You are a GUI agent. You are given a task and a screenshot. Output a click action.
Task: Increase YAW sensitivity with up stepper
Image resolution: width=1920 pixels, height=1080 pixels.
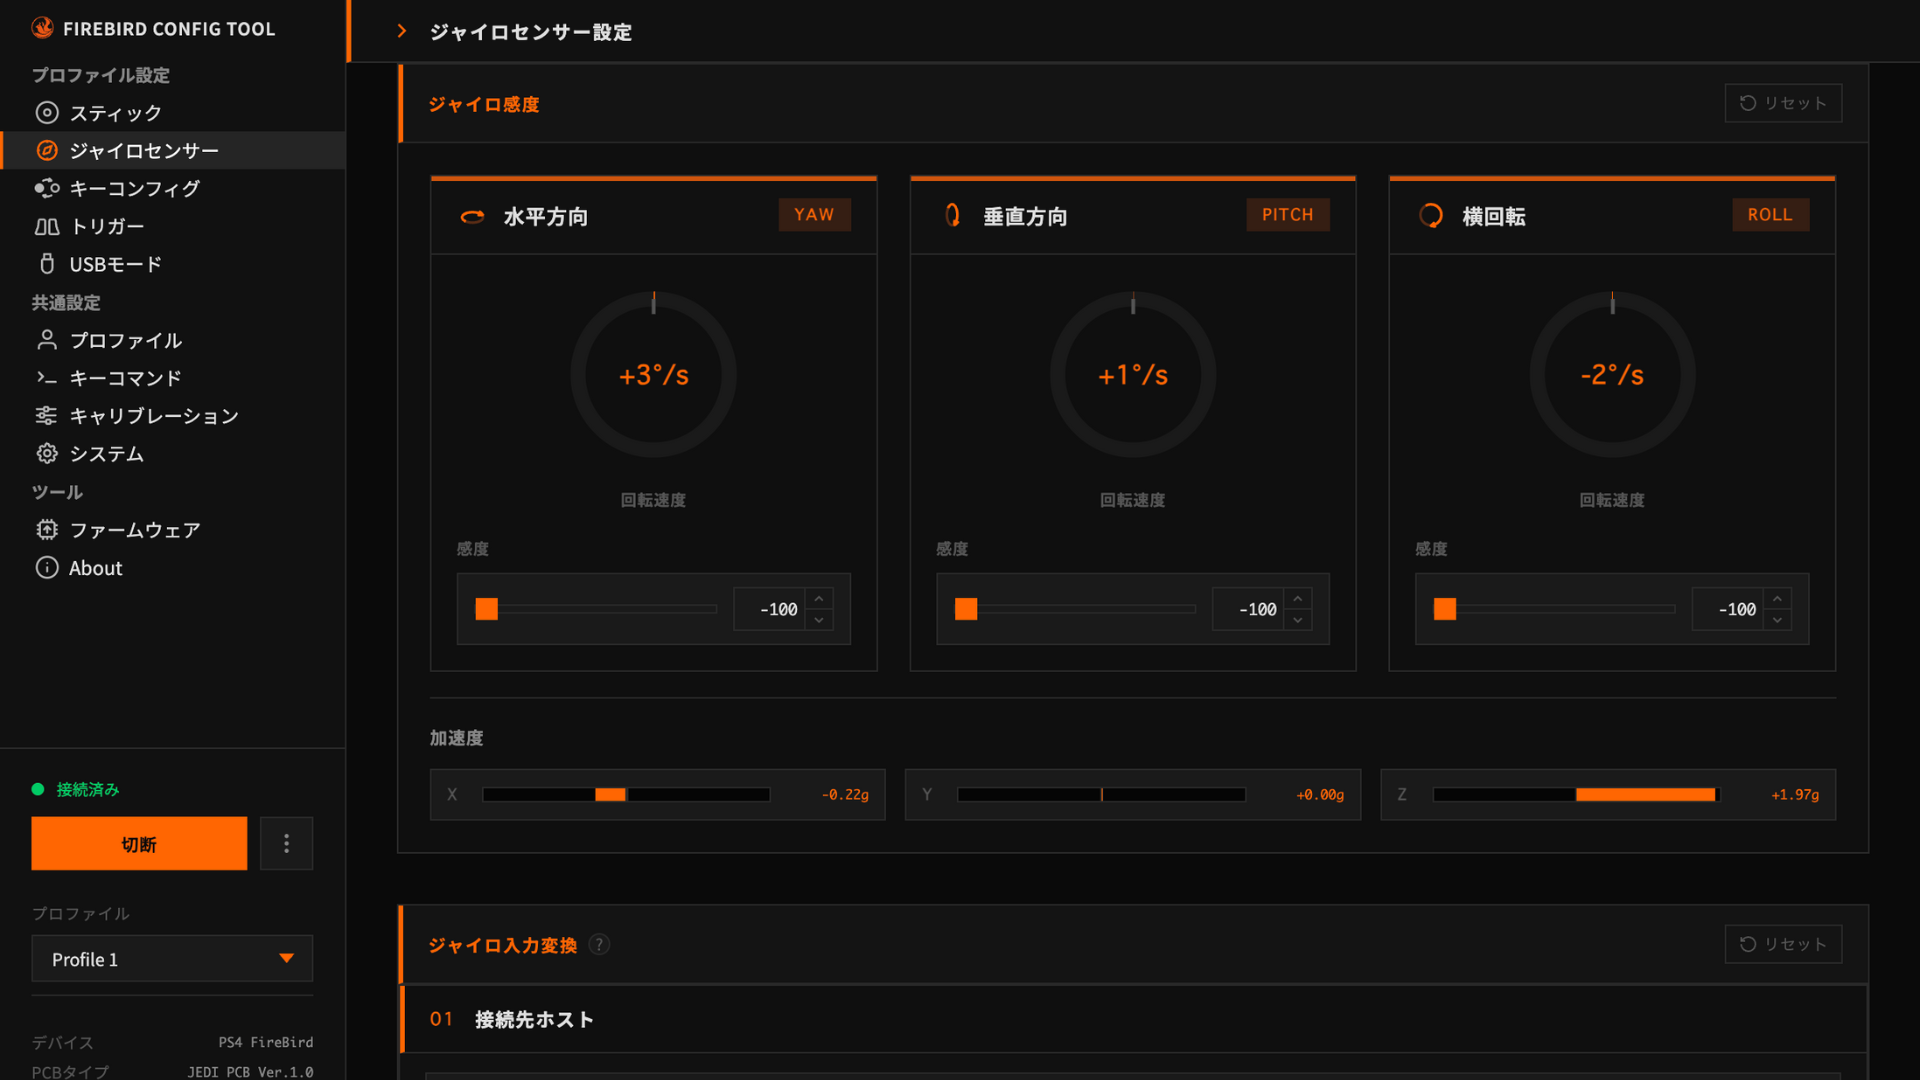pyautogui.click(x=819, y=598)
